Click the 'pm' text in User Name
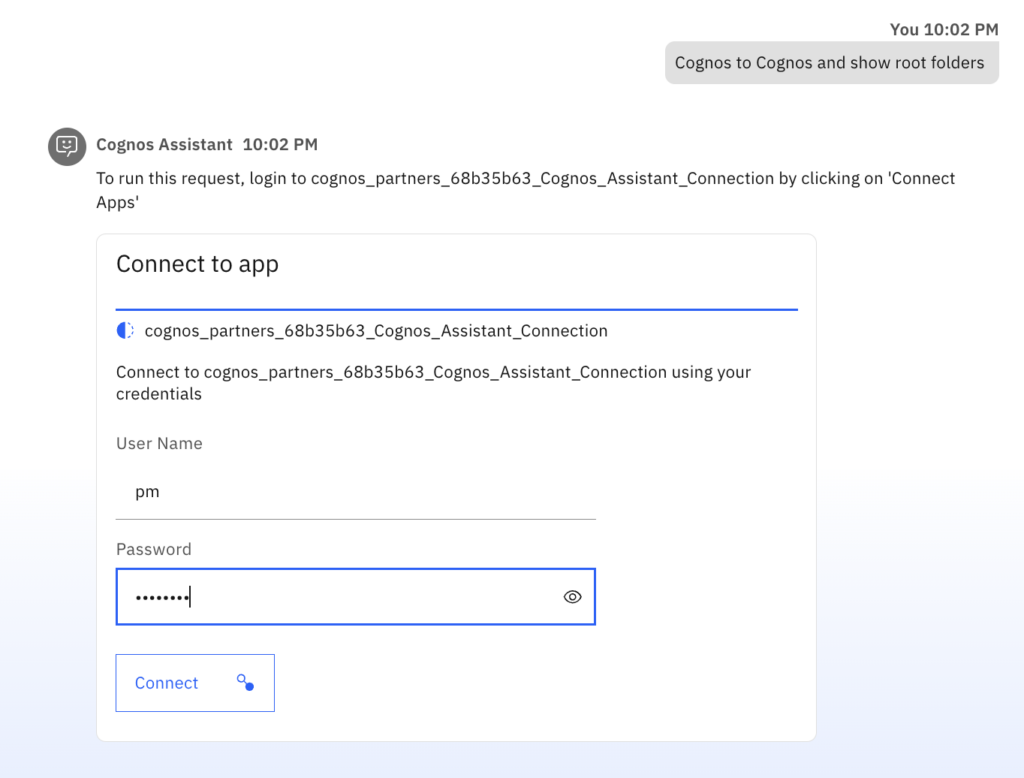The image size is (1024, 778). [147, 492]
